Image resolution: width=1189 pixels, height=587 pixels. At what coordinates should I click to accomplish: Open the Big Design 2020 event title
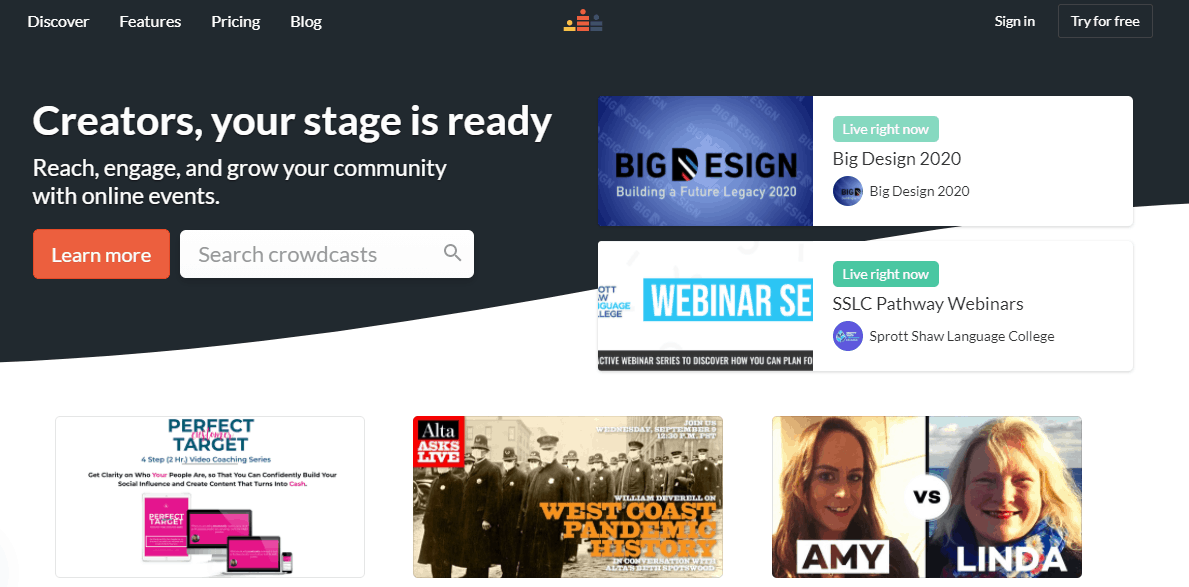pos(897,159)
